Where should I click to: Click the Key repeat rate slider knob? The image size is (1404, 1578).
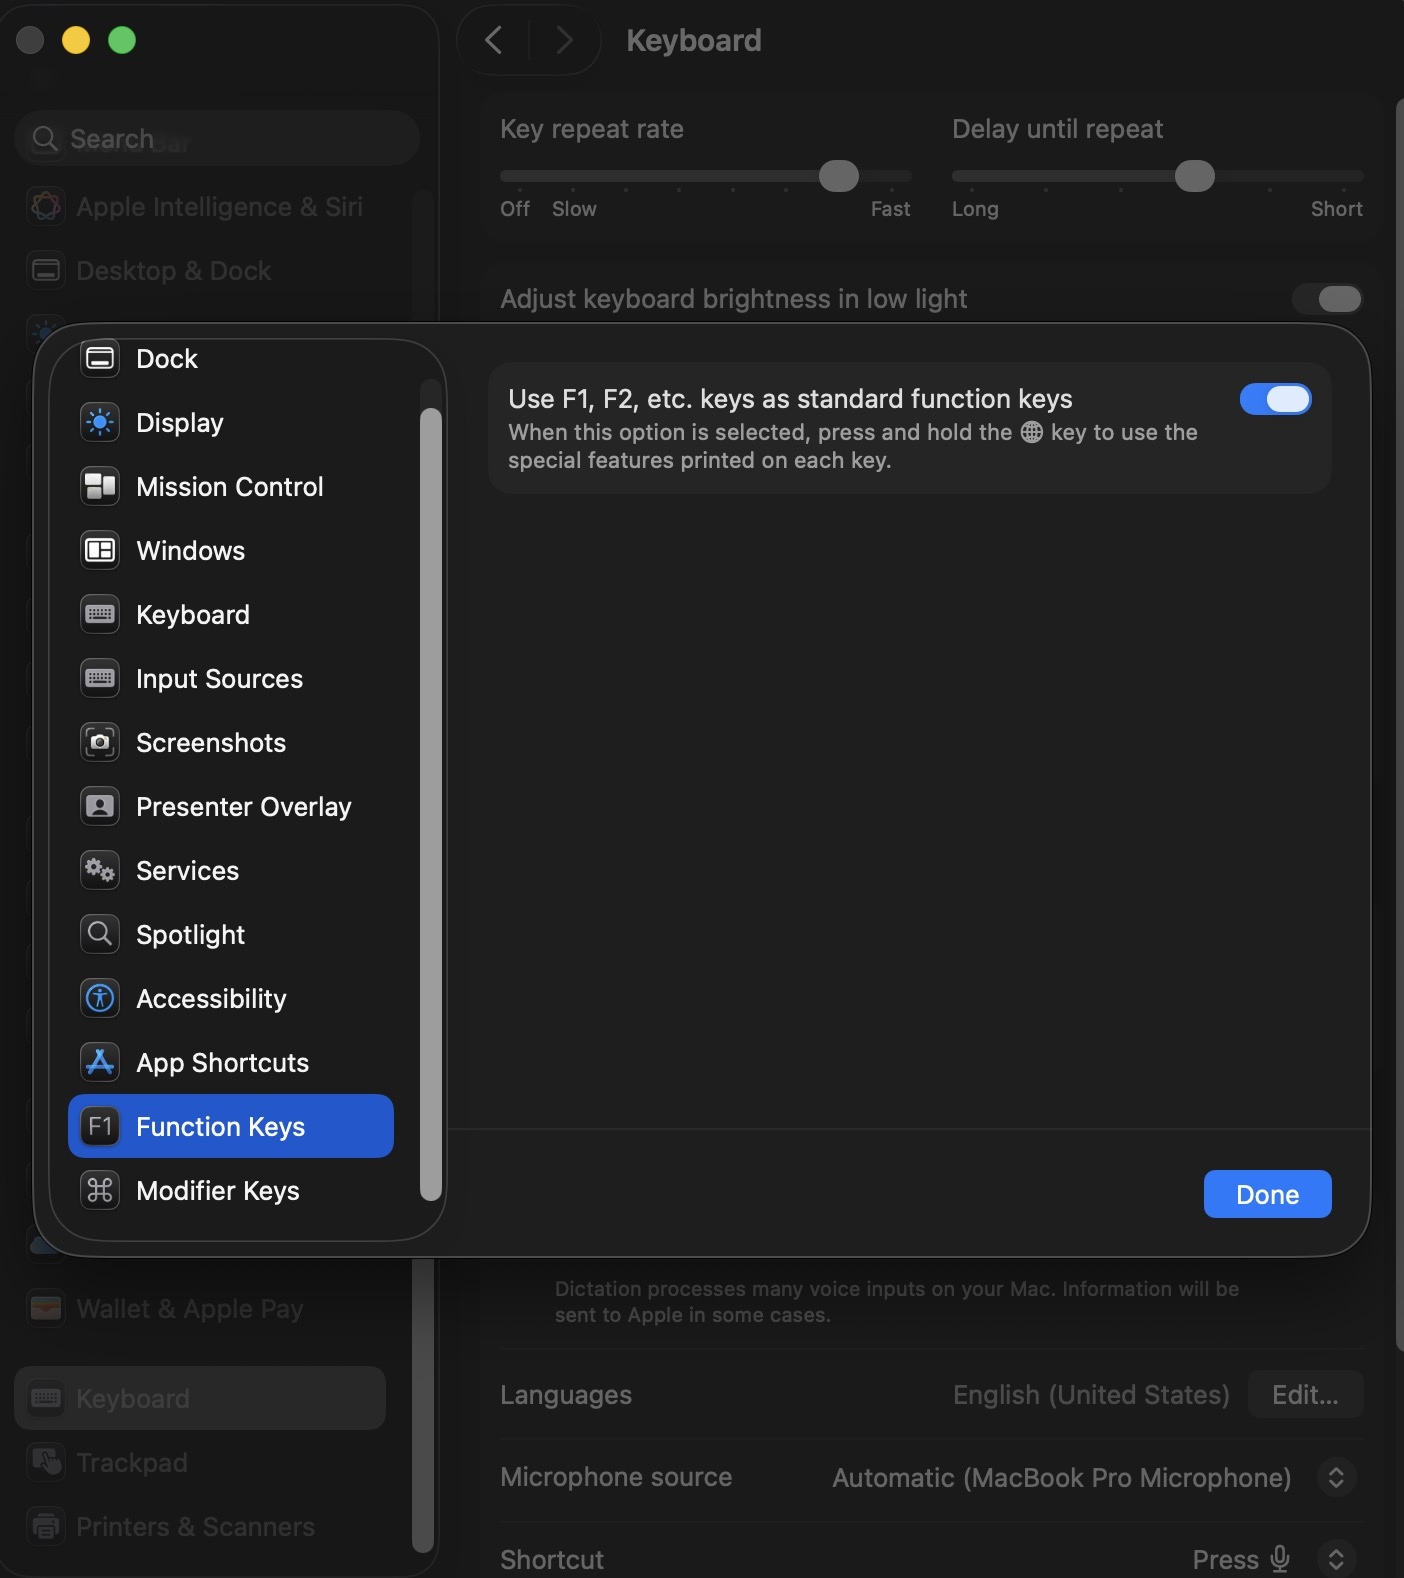point(838,176)
